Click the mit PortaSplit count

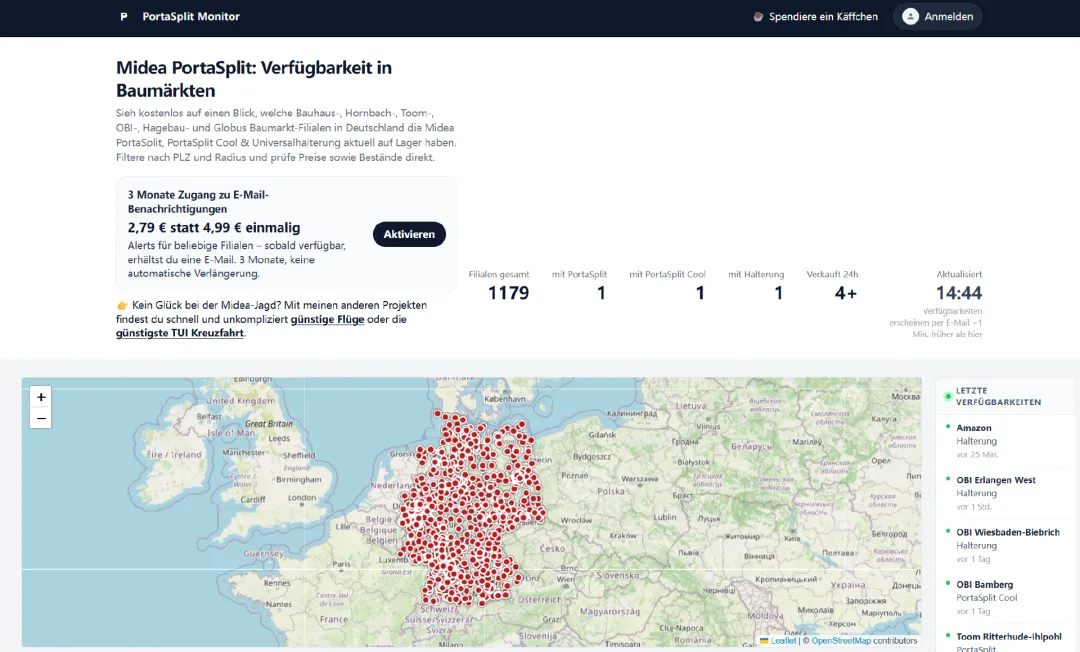pyautogui.click(x=601, y=293)
